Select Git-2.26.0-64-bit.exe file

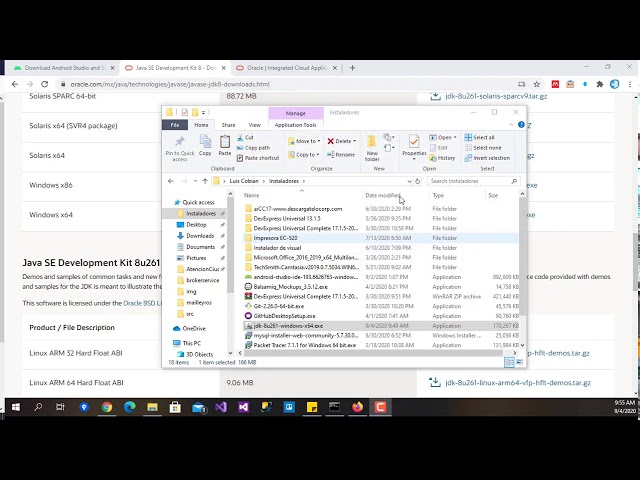point(279,306)
